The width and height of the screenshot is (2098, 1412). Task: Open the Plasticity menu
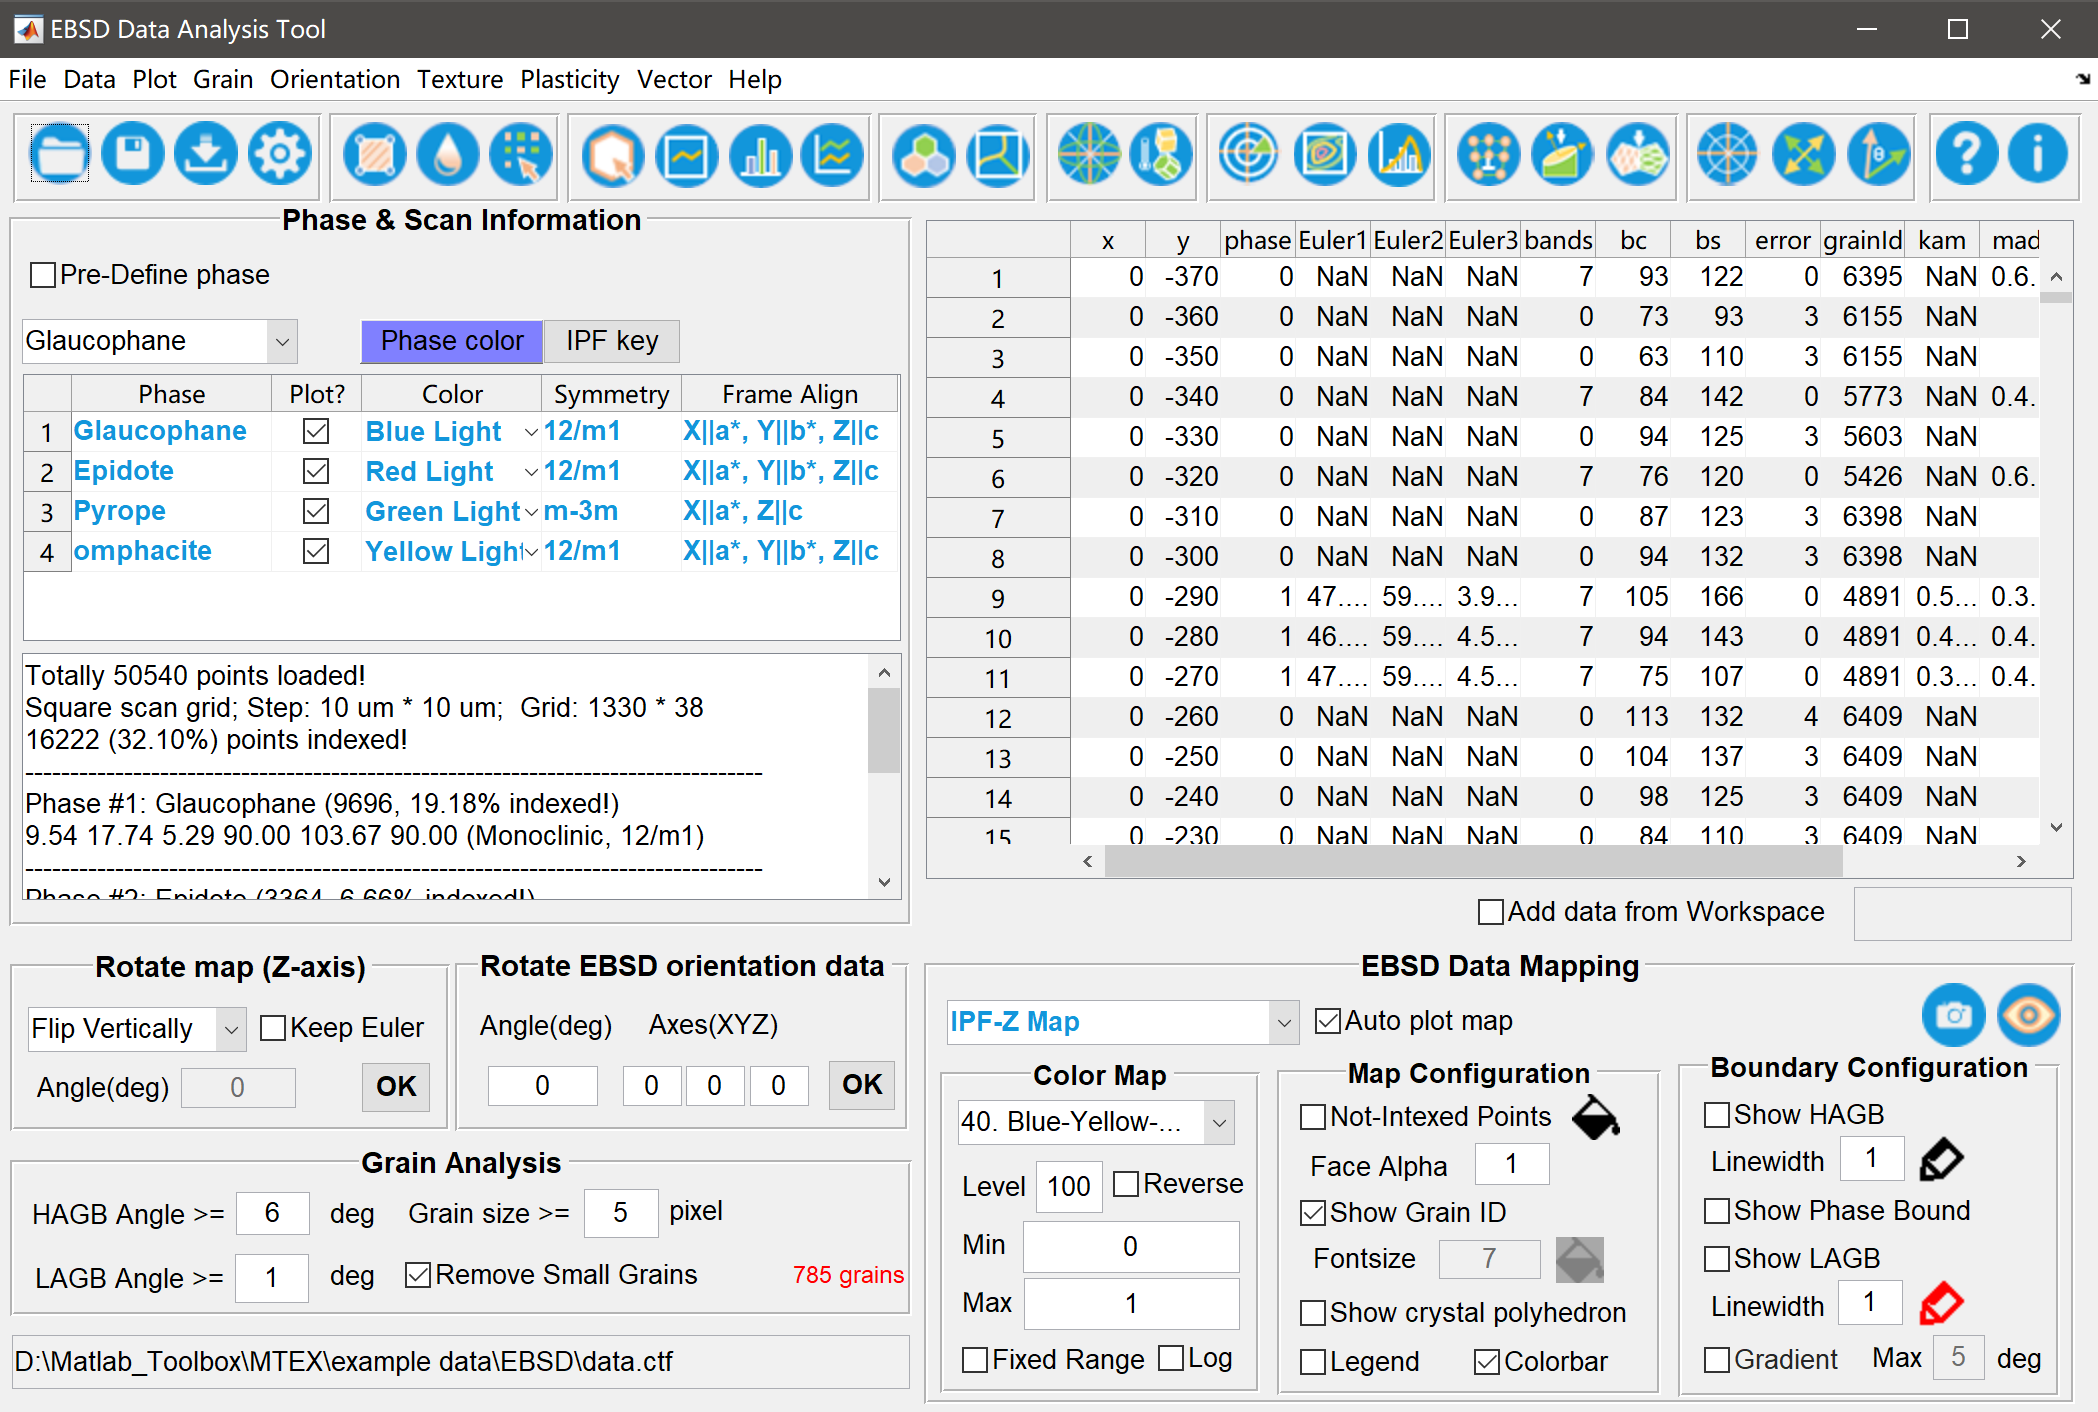570,80
